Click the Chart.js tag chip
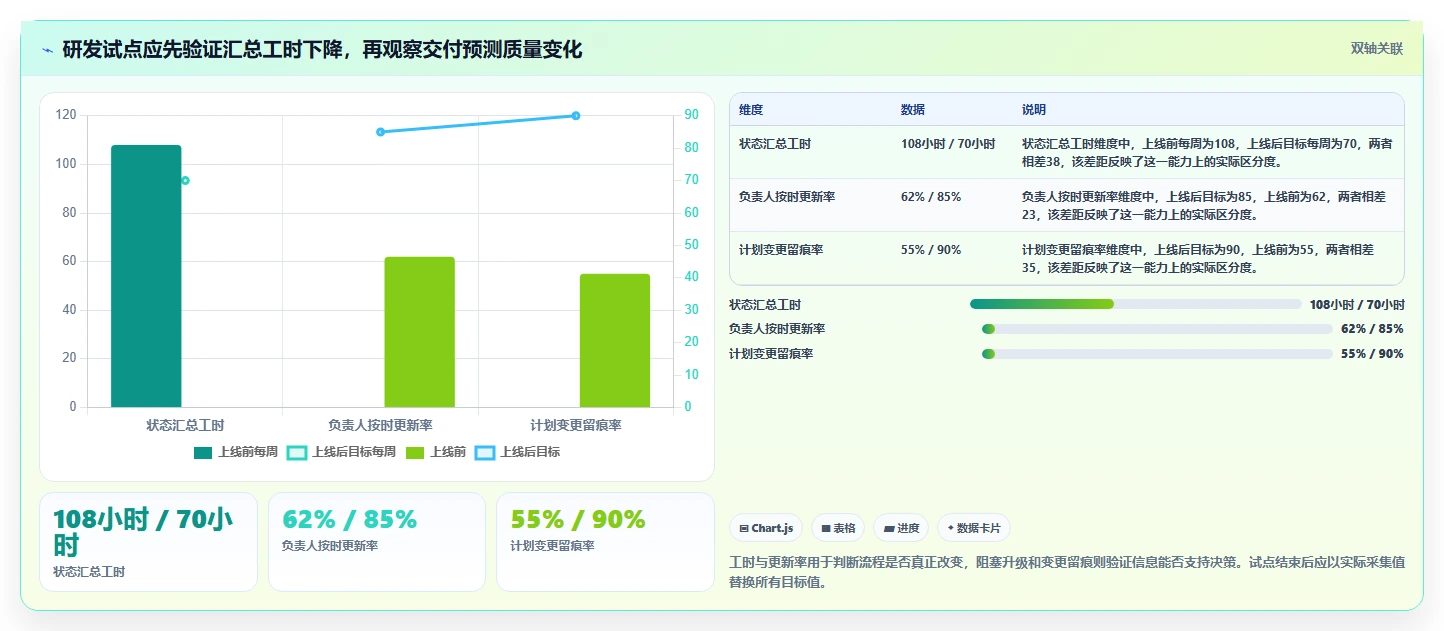 (x=766, y=528)
